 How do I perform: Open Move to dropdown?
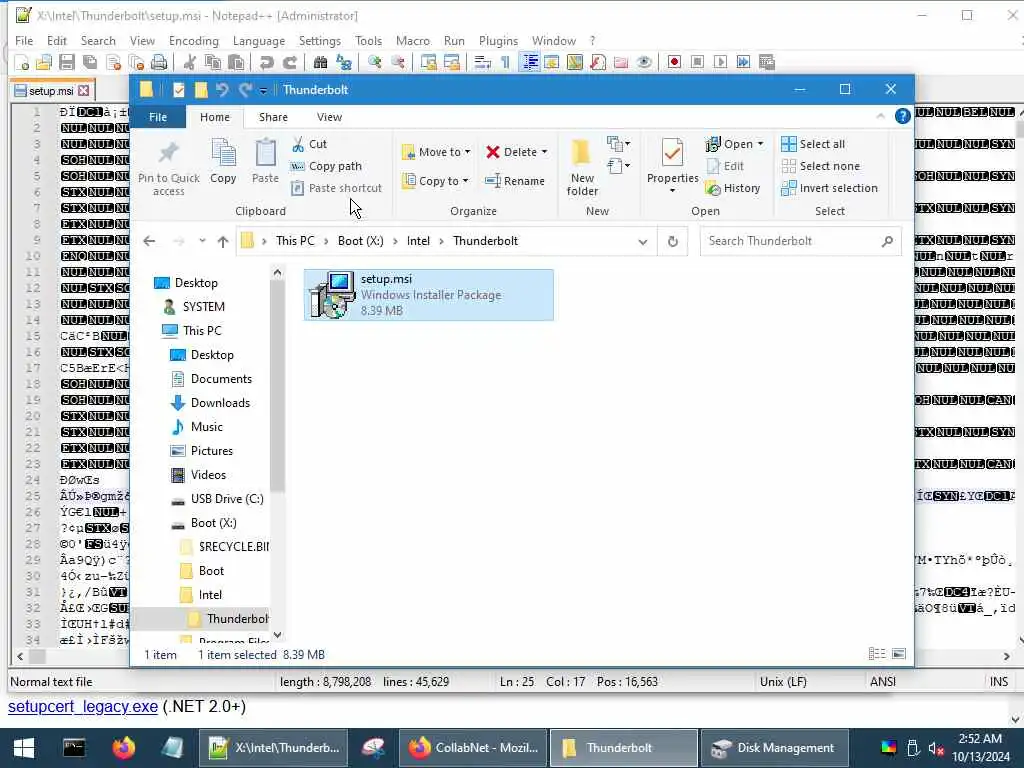436,152
